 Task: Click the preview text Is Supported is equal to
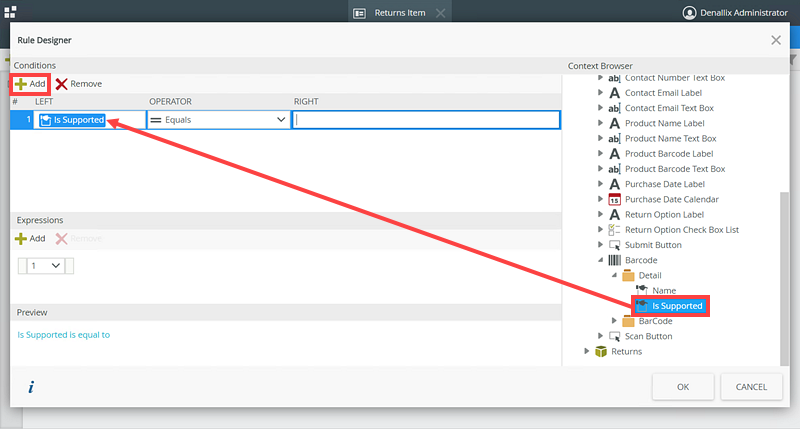tap(64, 335)
